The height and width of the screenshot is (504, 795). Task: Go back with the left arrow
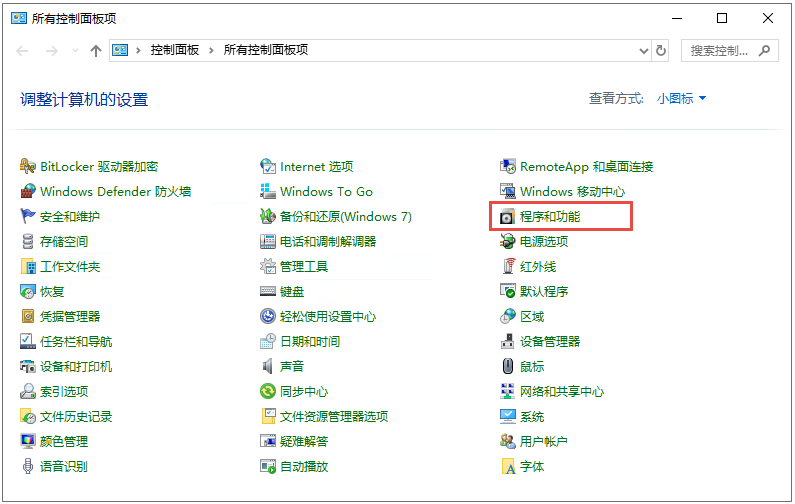22,51
